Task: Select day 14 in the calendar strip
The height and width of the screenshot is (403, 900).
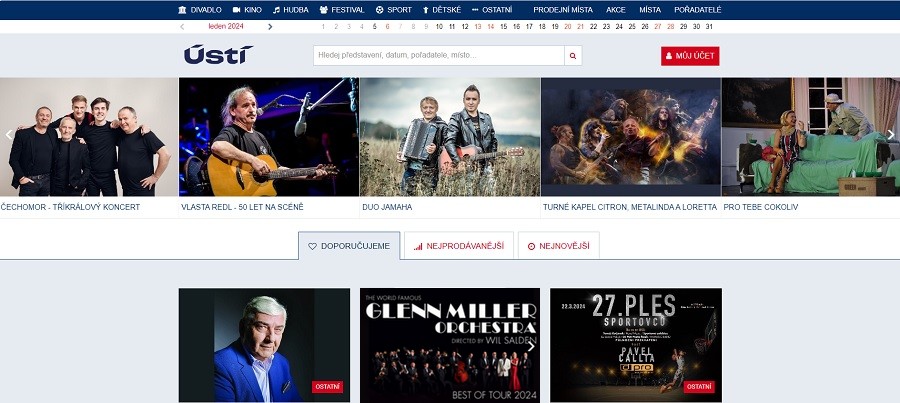Action: [491, 26]
